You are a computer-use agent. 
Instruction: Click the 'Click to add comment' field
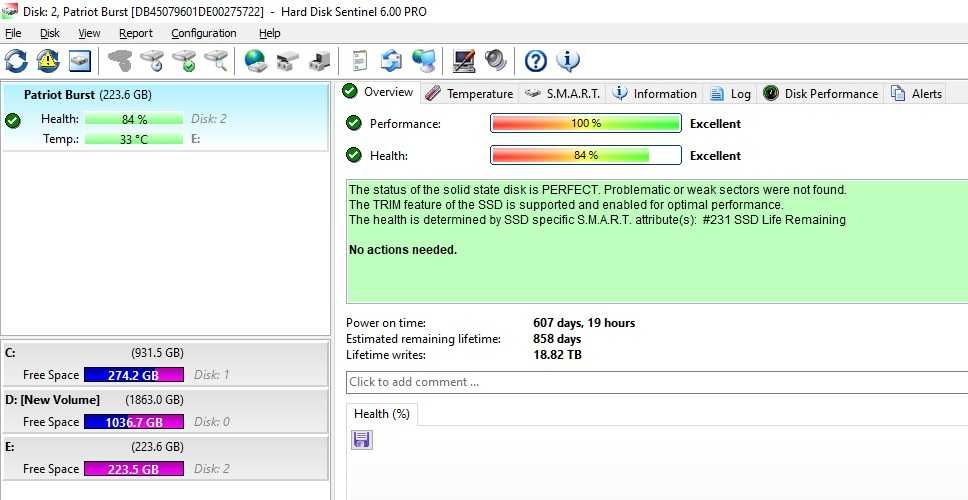pyautogui.click(x=657, y=382)
